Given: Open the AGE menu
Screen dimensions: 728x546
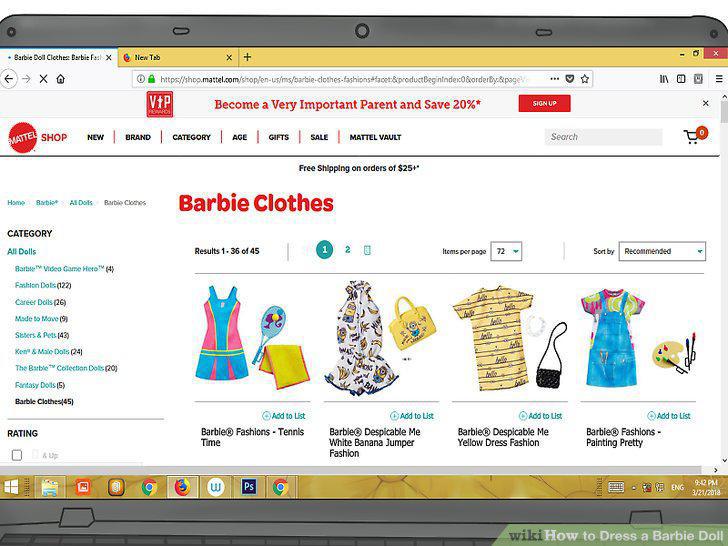Looking at the screenshot, I should (240, 137).
